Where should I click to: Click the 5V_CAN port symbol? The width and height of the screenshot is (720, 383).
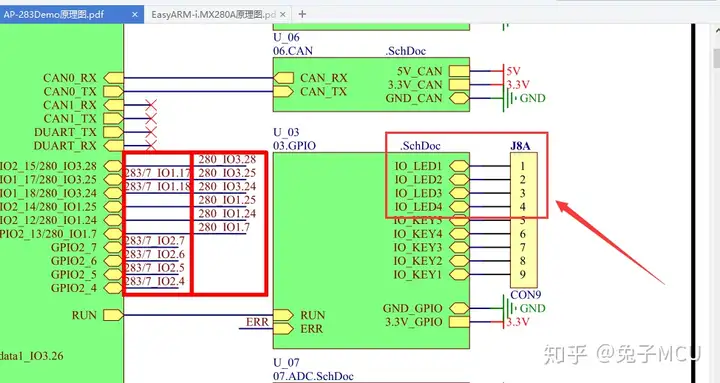pyautogui.click(x=459, y=71)
